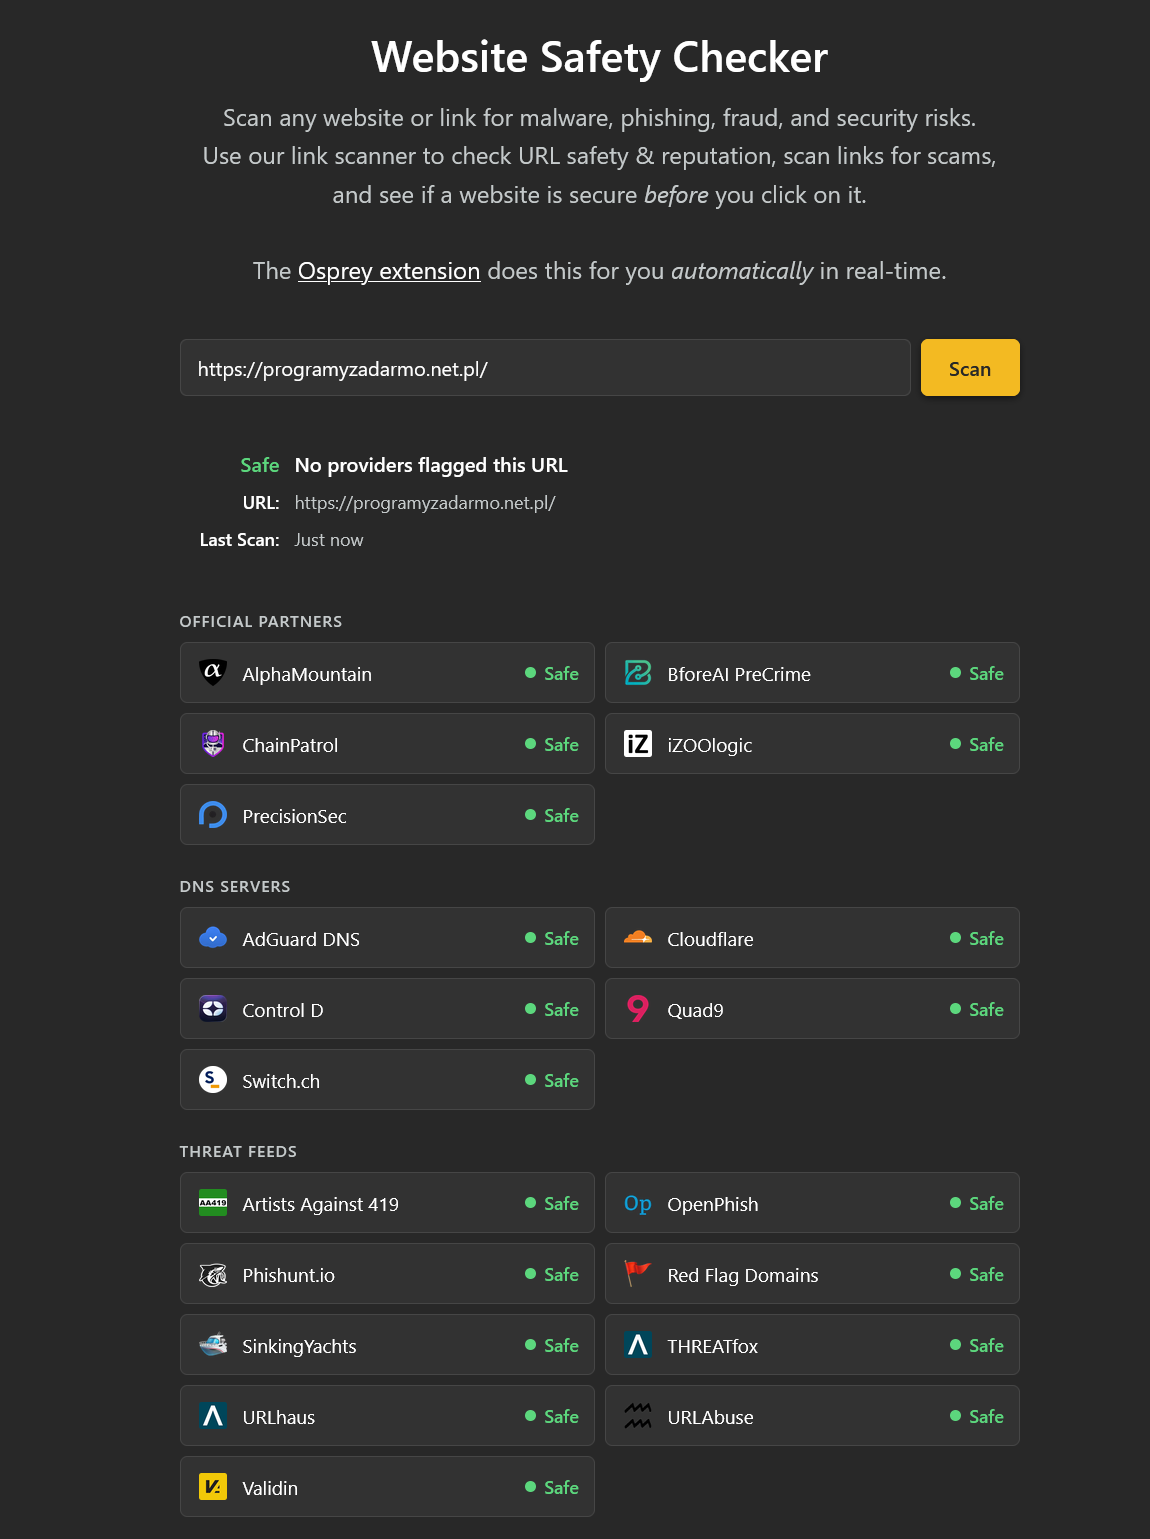The width and height of the screenshot is (1150, 1539).
Task: Click the Safe status in THREATfox row
Action: (977, 1346)
